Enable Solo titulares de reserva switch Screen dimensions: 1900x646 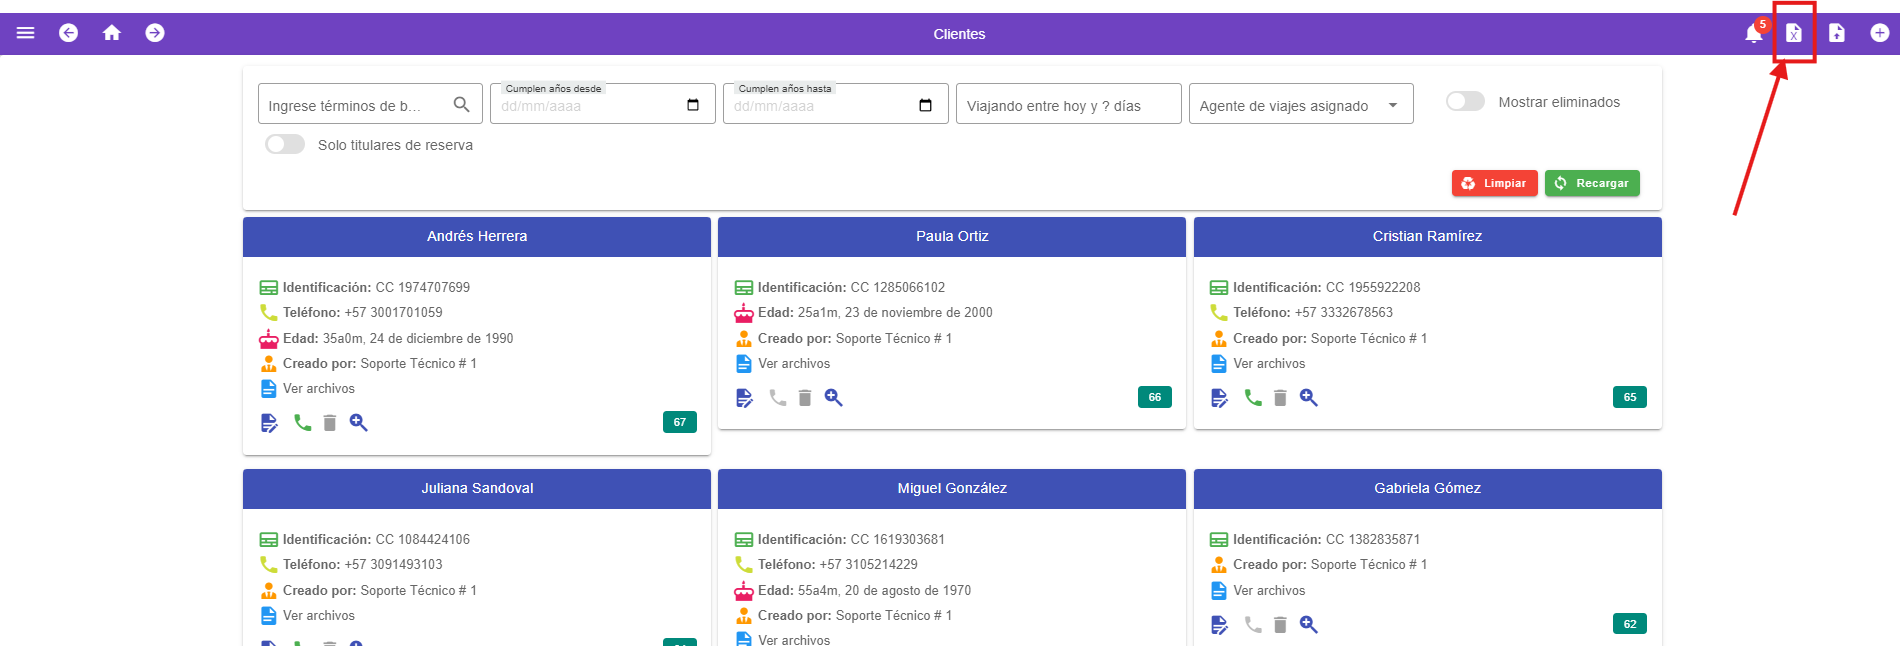coord(285,145)
